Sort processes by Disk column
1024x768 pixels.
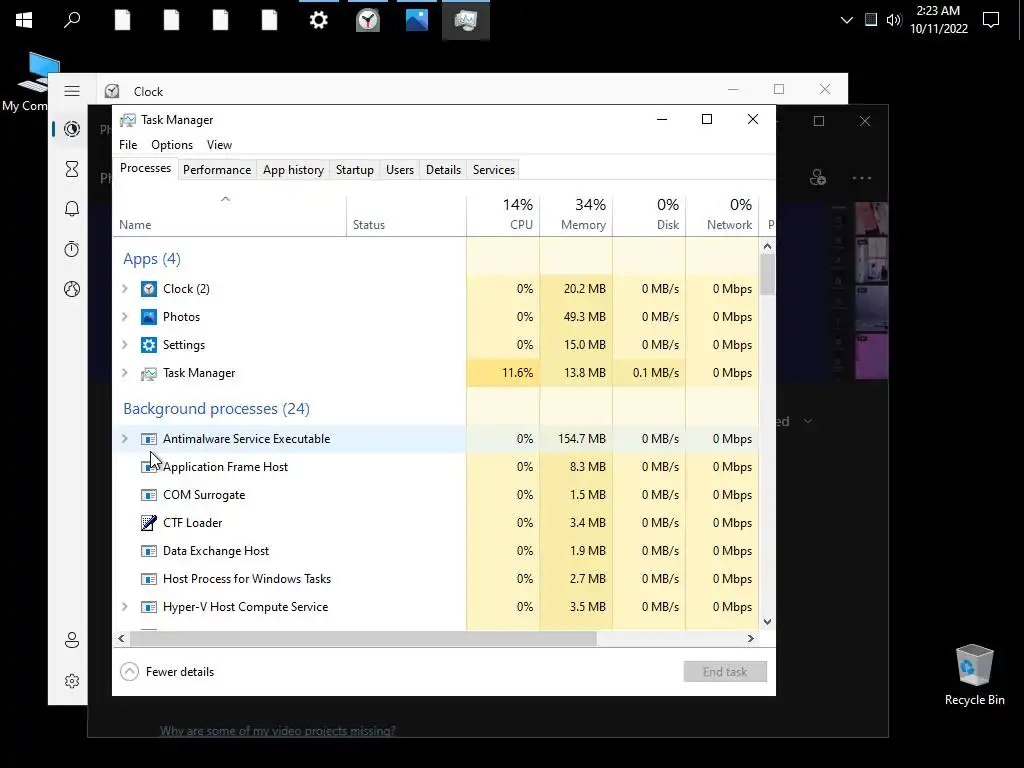click(649, 216)
